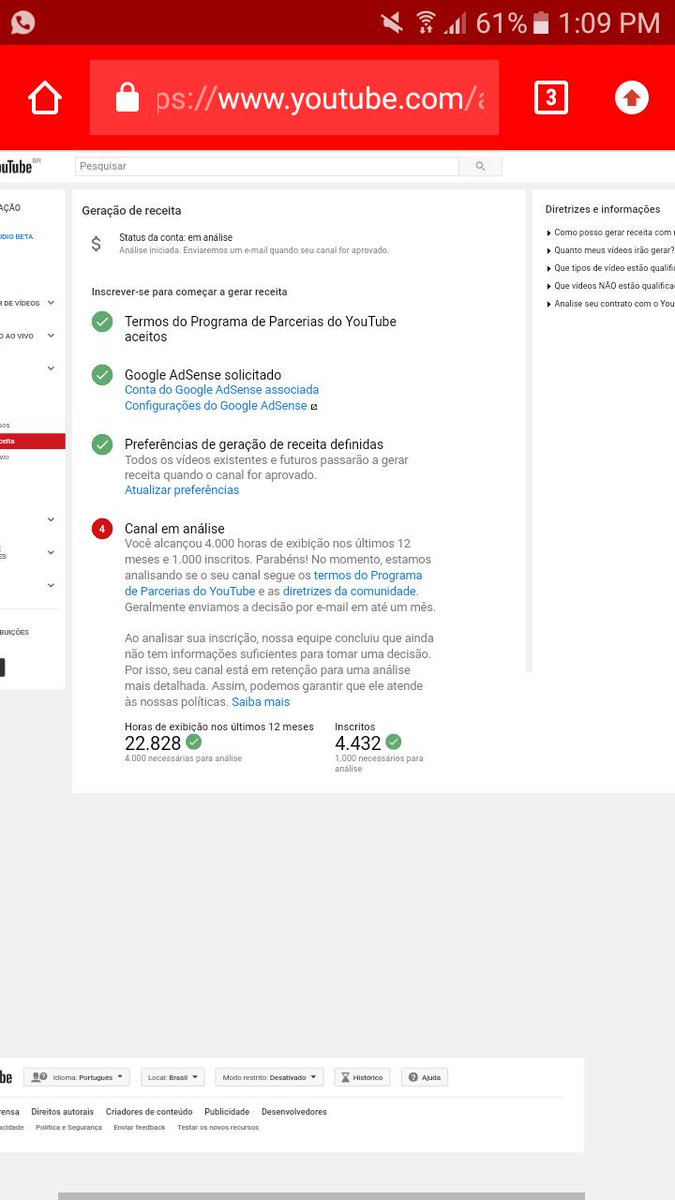This screenshot has width=675, height=1200.
Task: Expand 'Que vídeos NÃO estão qualificados' item
Action: pos(610,286)
